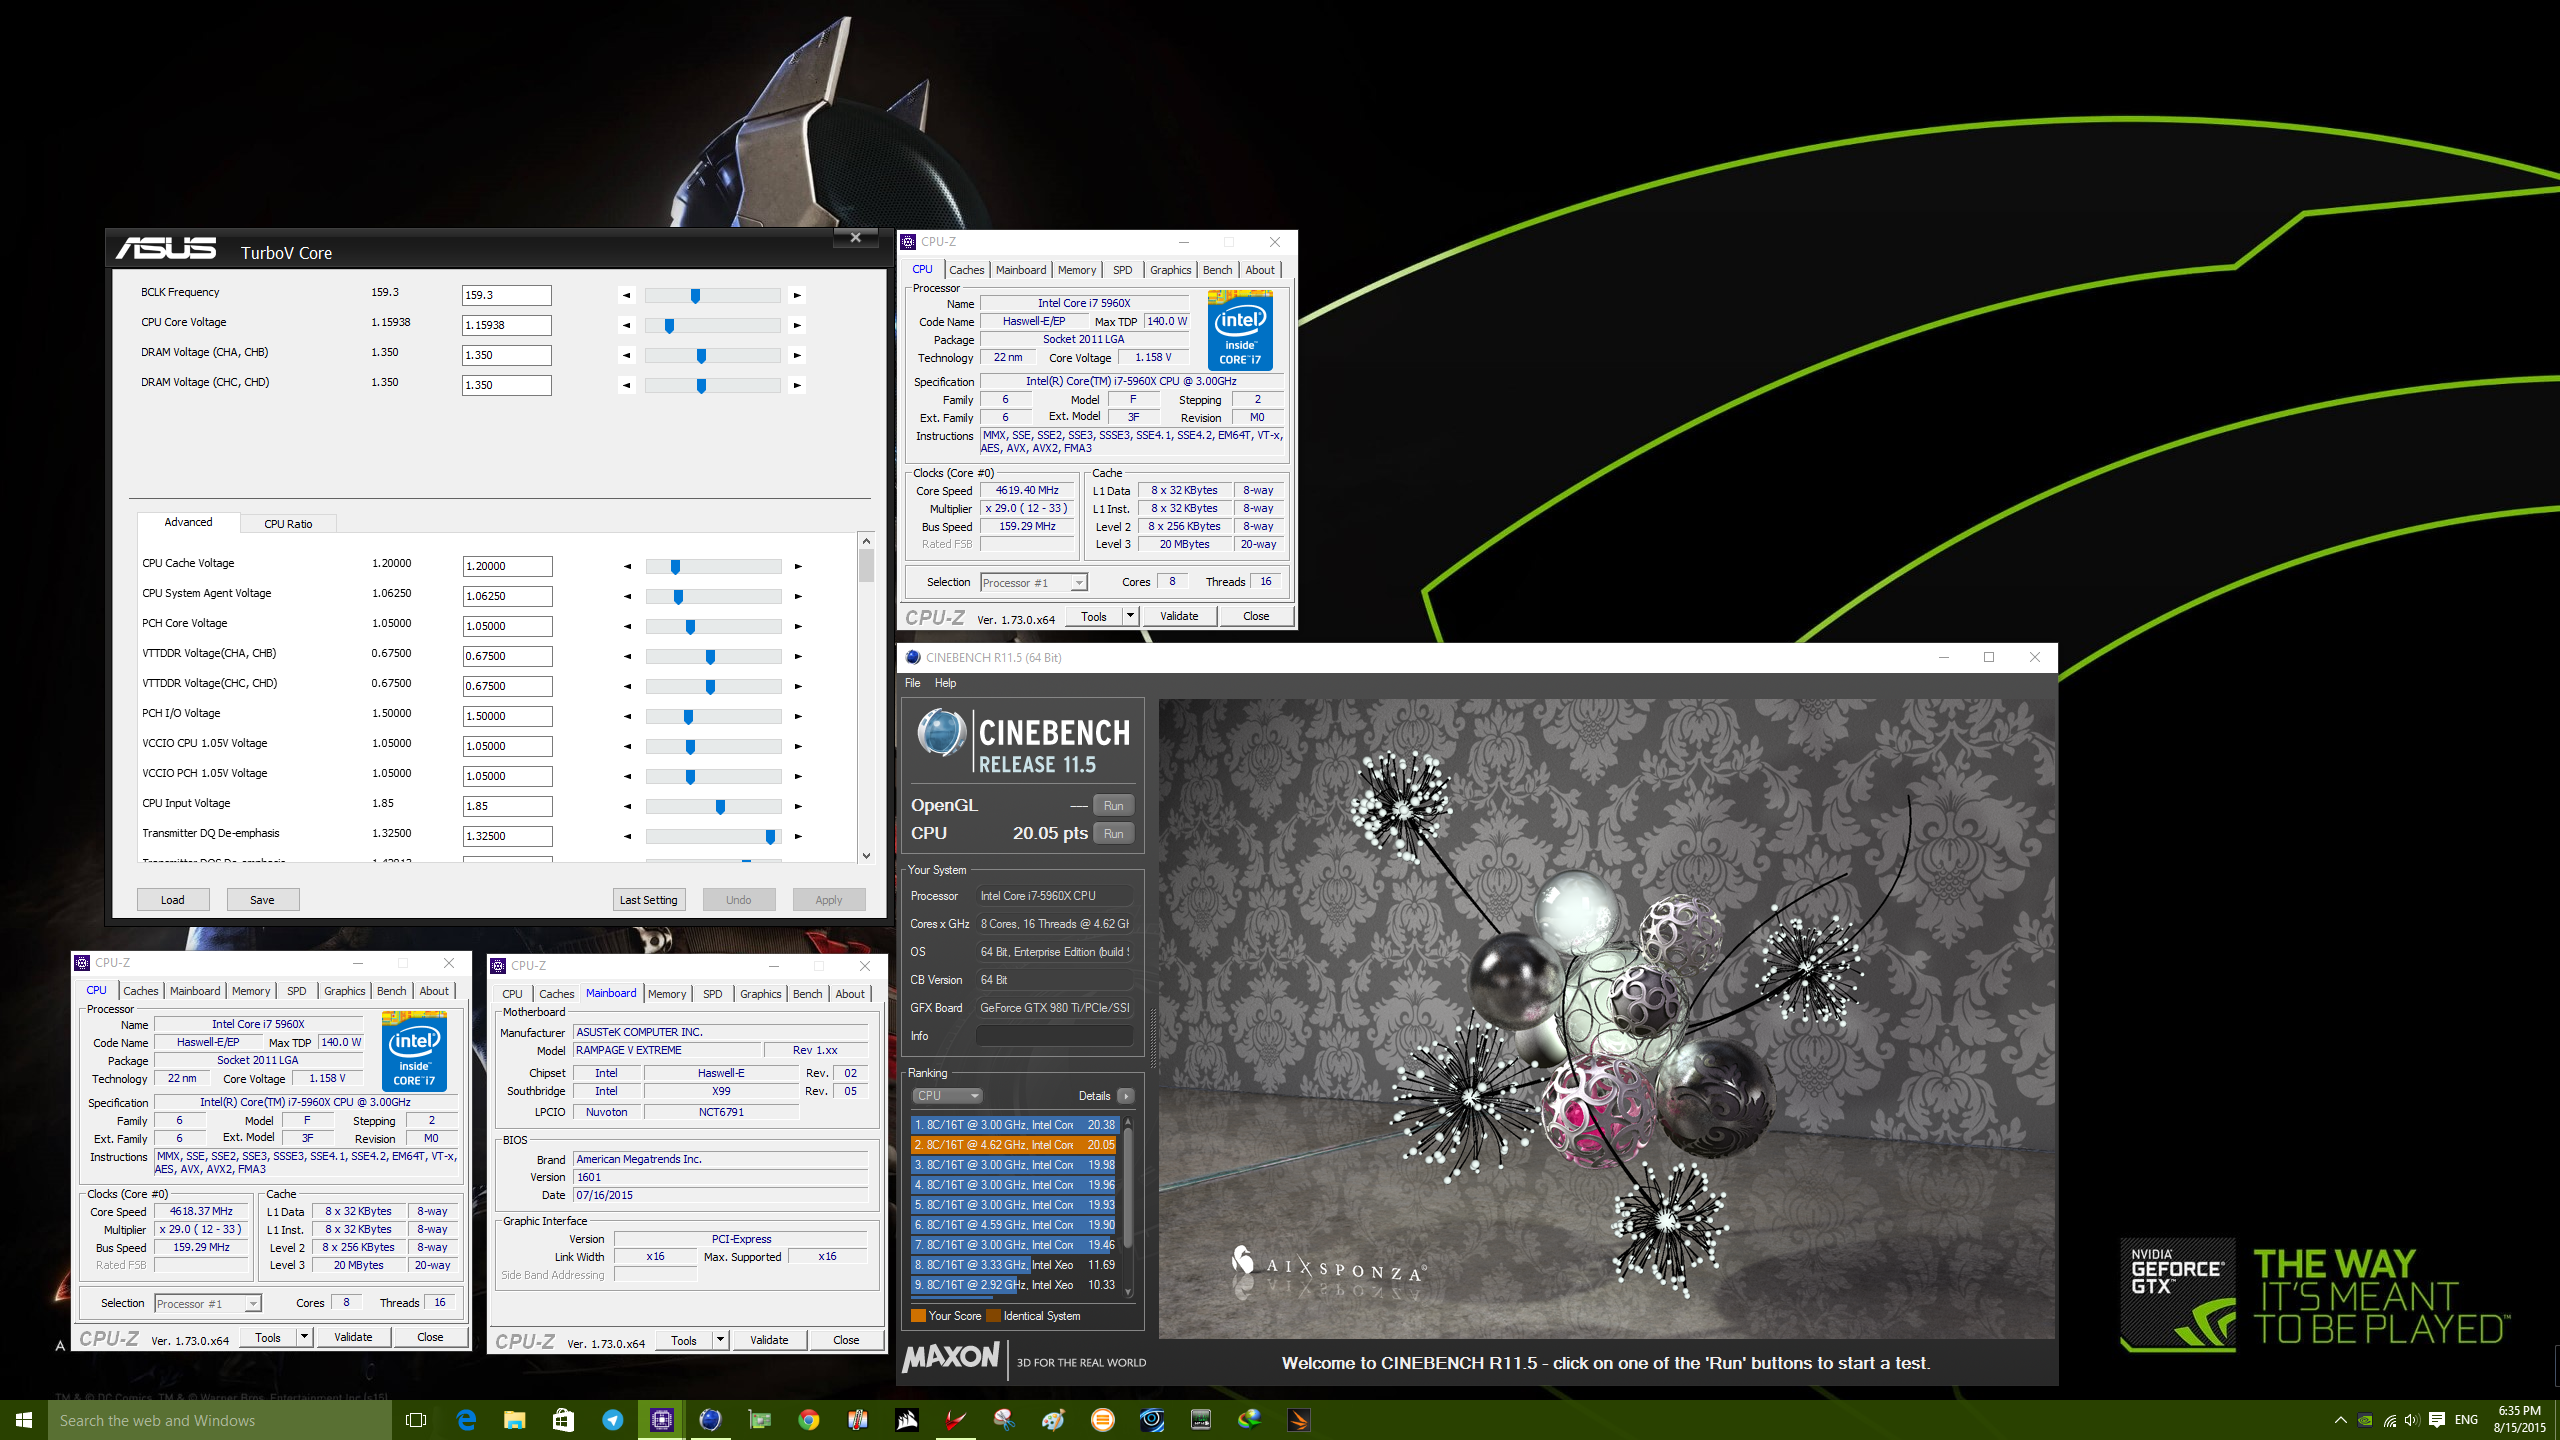2560x1440 pixels.
Task: Open the Windows Store taskbar icon
Action: 563,1420
